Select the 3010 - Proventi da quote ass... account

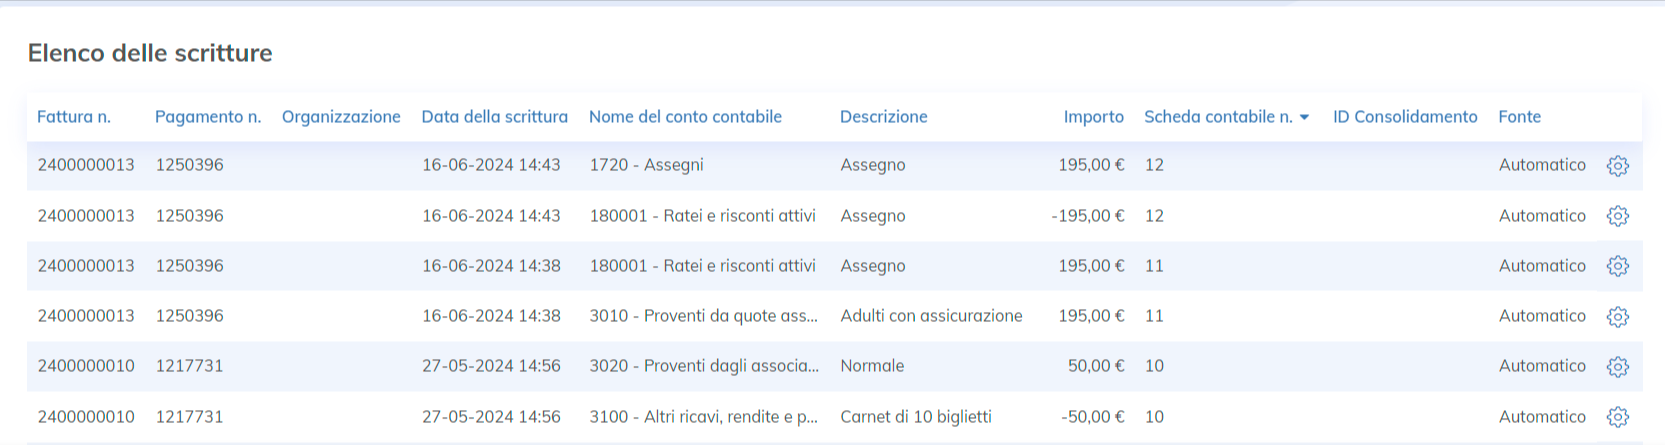click(x=703, y=316)
